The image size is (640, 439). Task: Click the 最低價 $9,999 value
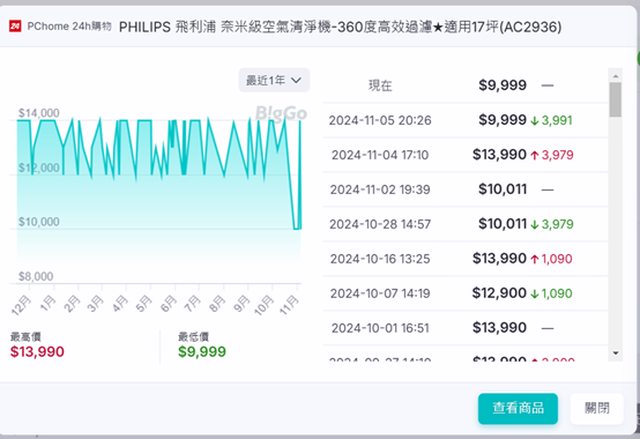tap(202, 351)
